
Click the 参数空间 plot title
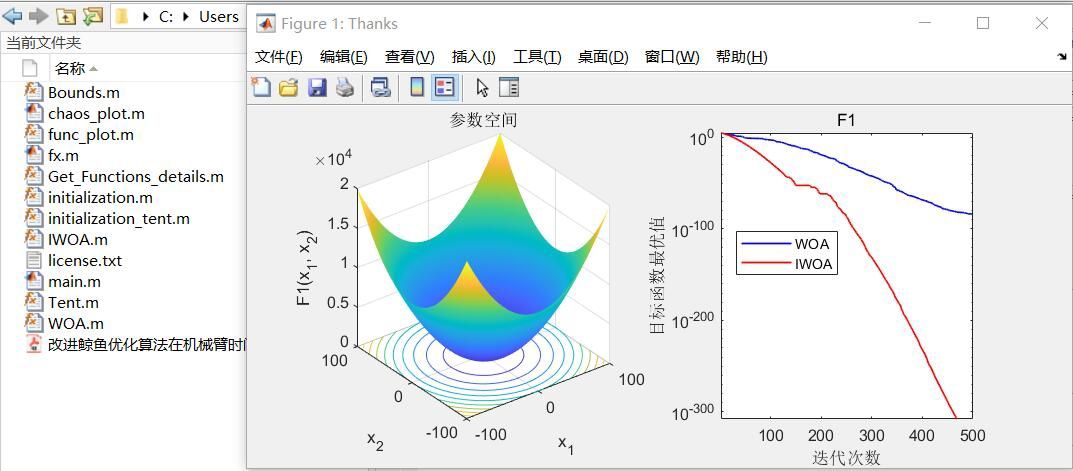click(483, 120)
